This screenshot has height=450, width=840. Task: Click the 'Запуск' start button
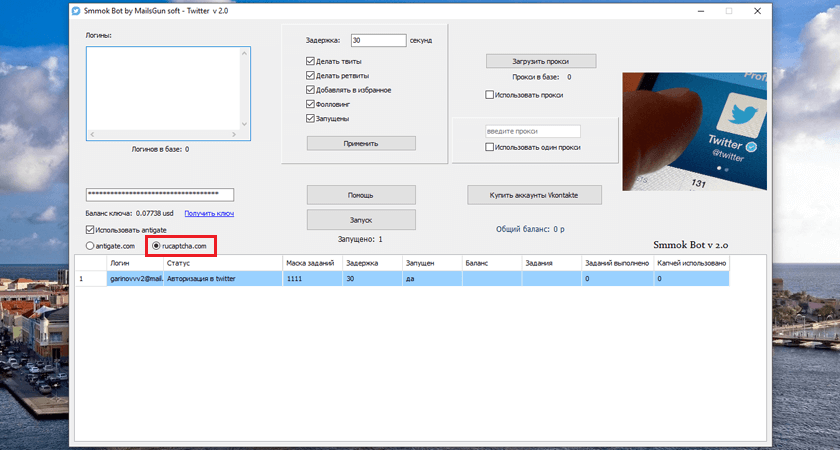(361, 220)
